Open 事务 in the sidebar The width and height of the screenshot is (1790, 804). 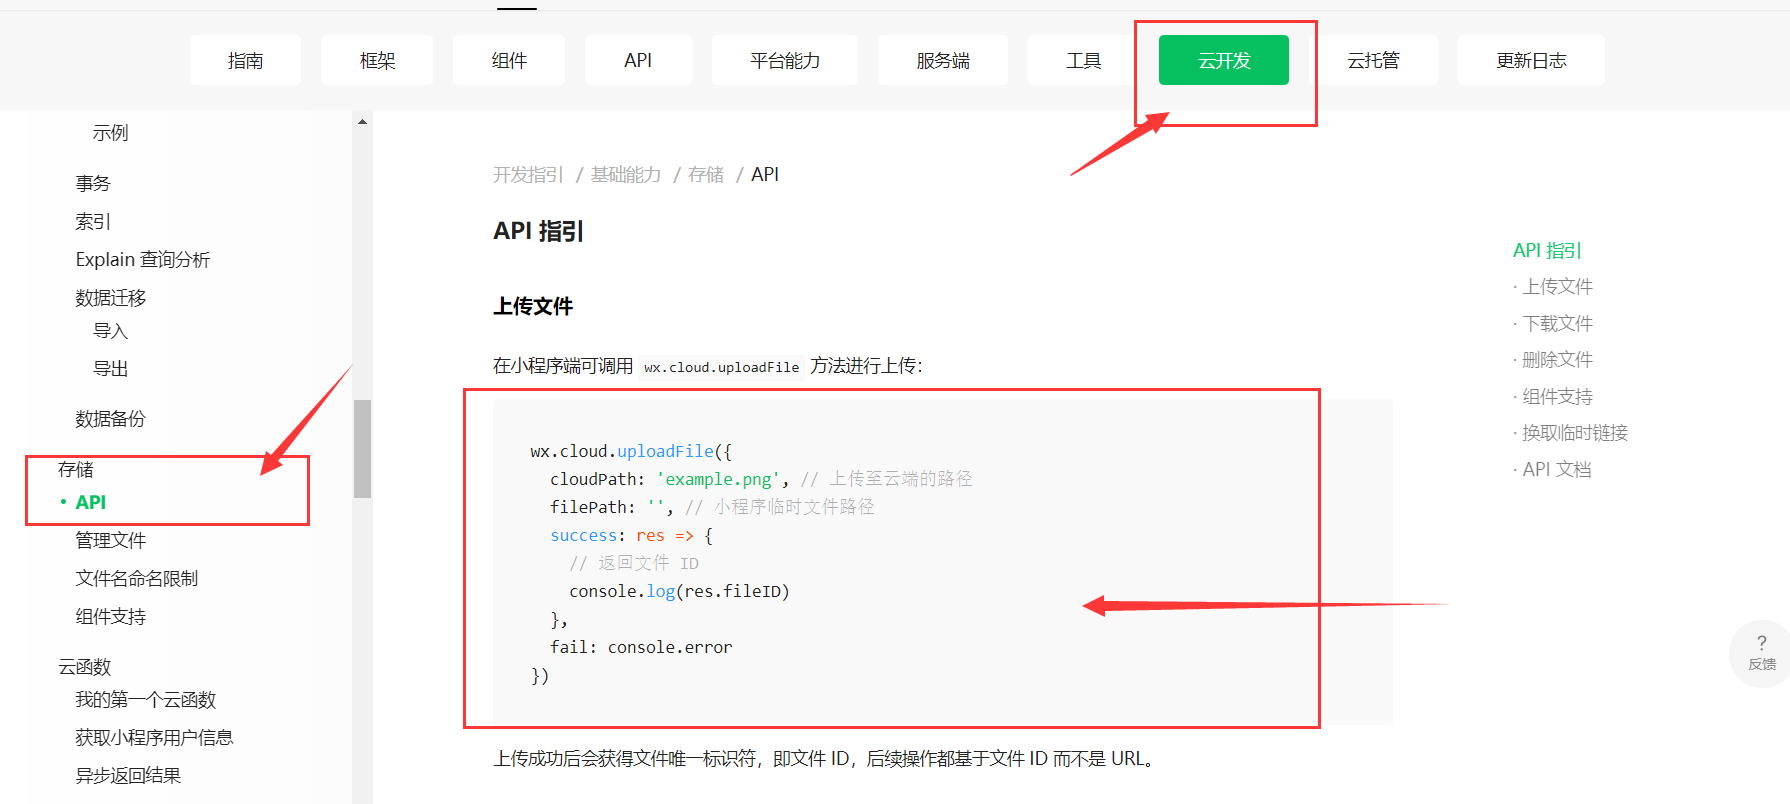pyautogui.click(x=93, y=183)
